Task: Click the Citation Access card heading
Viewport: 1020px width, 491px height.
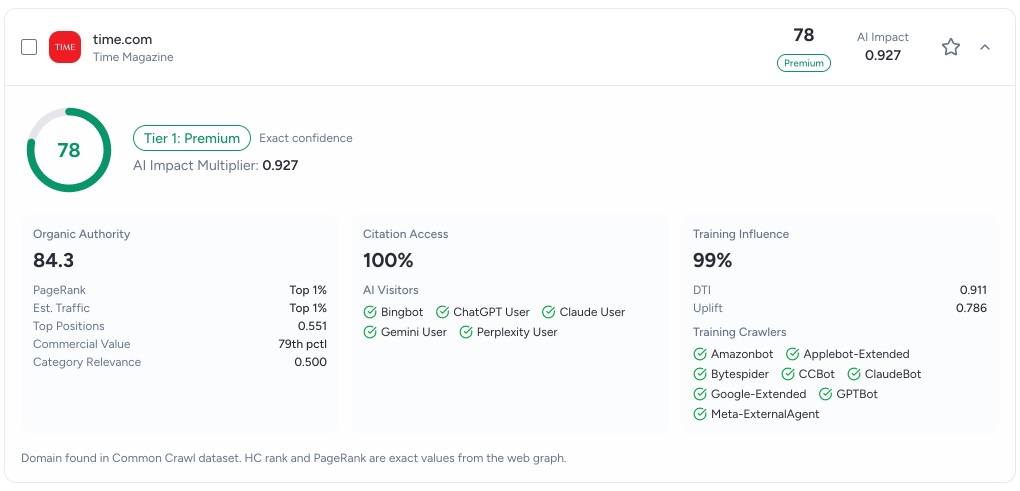Action: tap(406, 234)
